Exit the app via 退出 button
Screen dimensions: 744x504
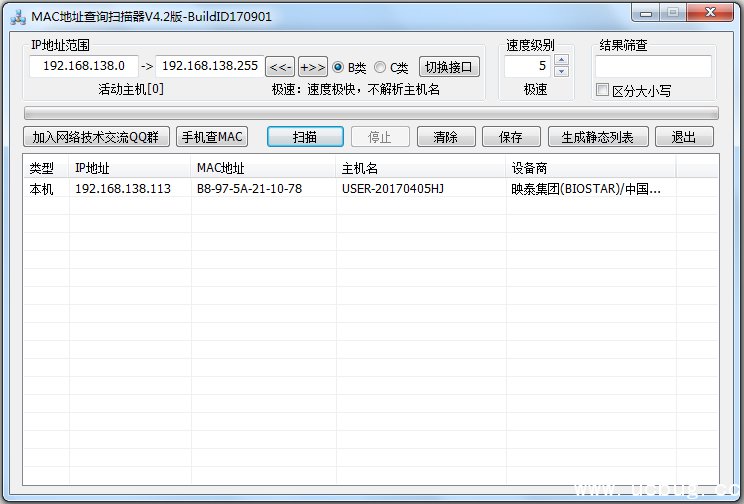[684, 137]
